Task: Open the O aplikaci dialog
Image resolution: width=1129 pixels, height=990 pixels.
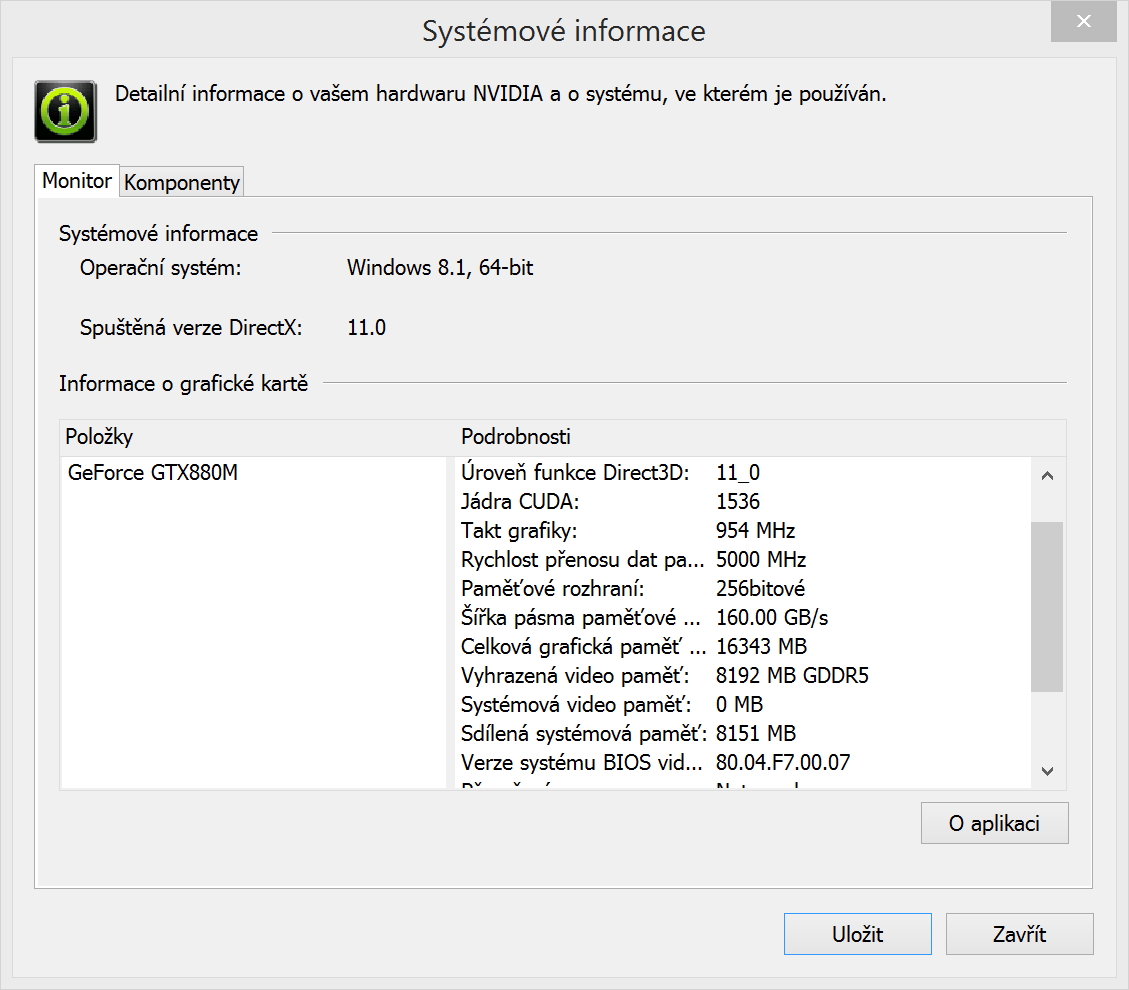Action: [x=994, y=824]
